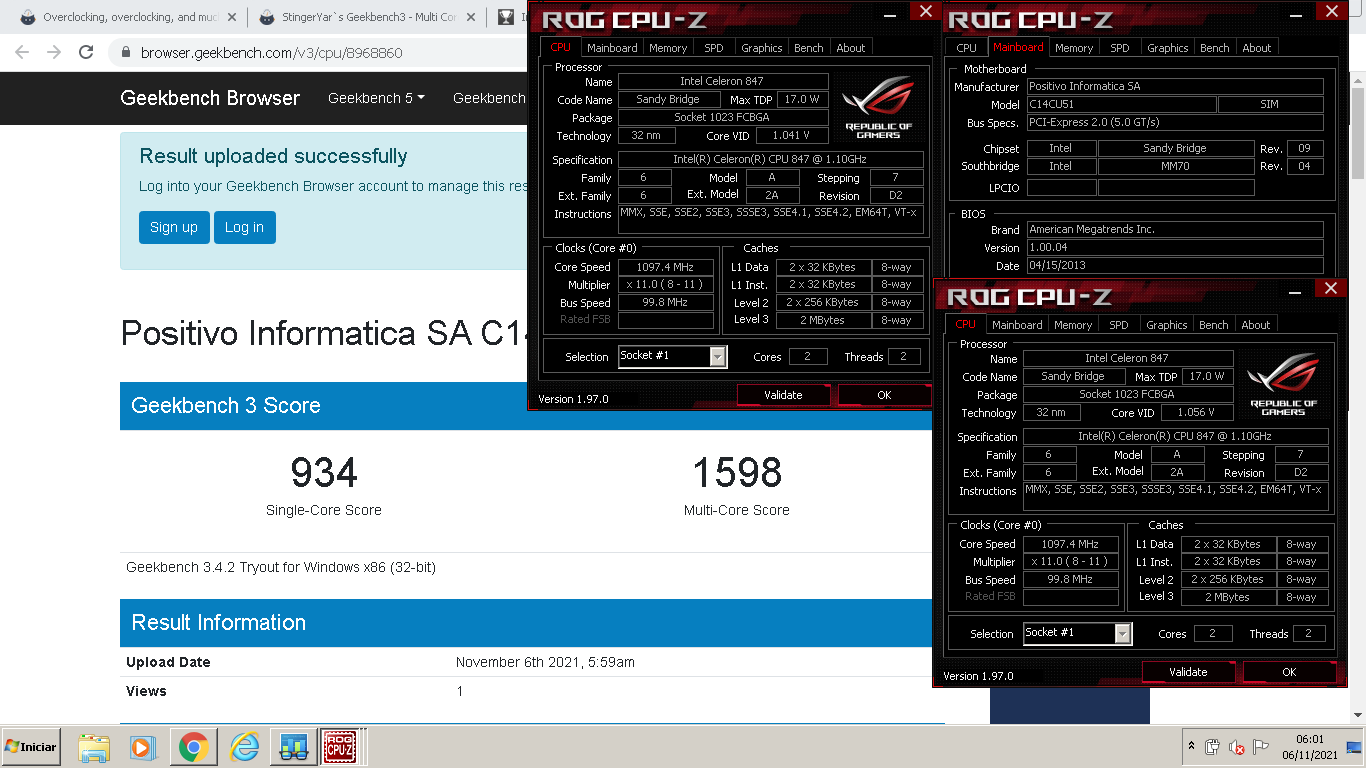Screen dimensions: 1366x768
Task: Click the Sign up button
Action: point(174,227)
